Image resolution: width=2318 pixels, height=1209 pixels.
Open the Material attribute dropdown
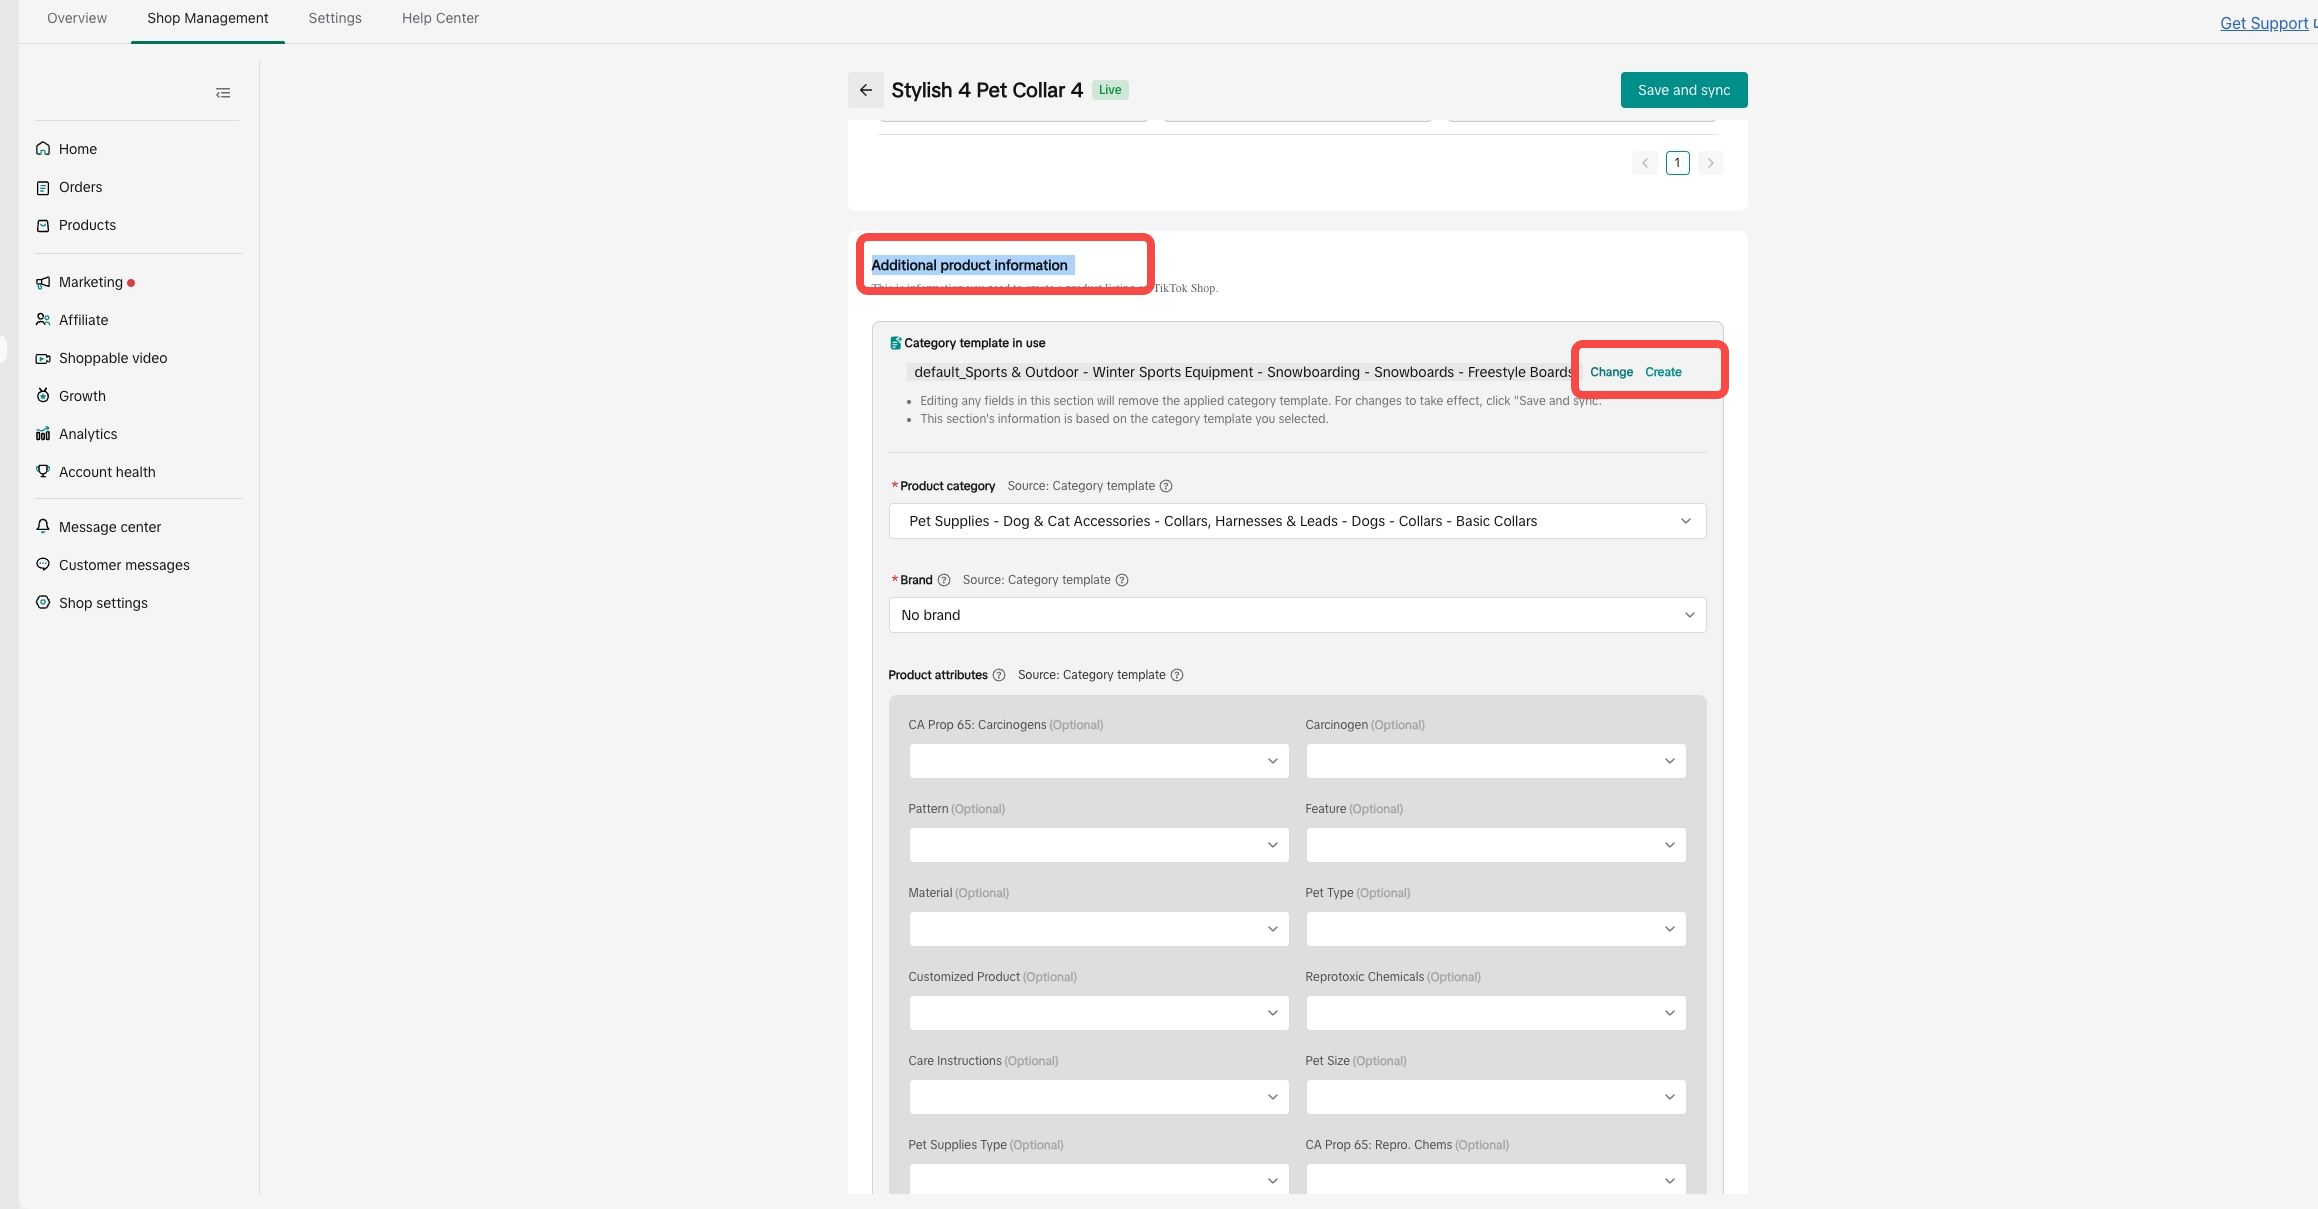(1098, 929)
